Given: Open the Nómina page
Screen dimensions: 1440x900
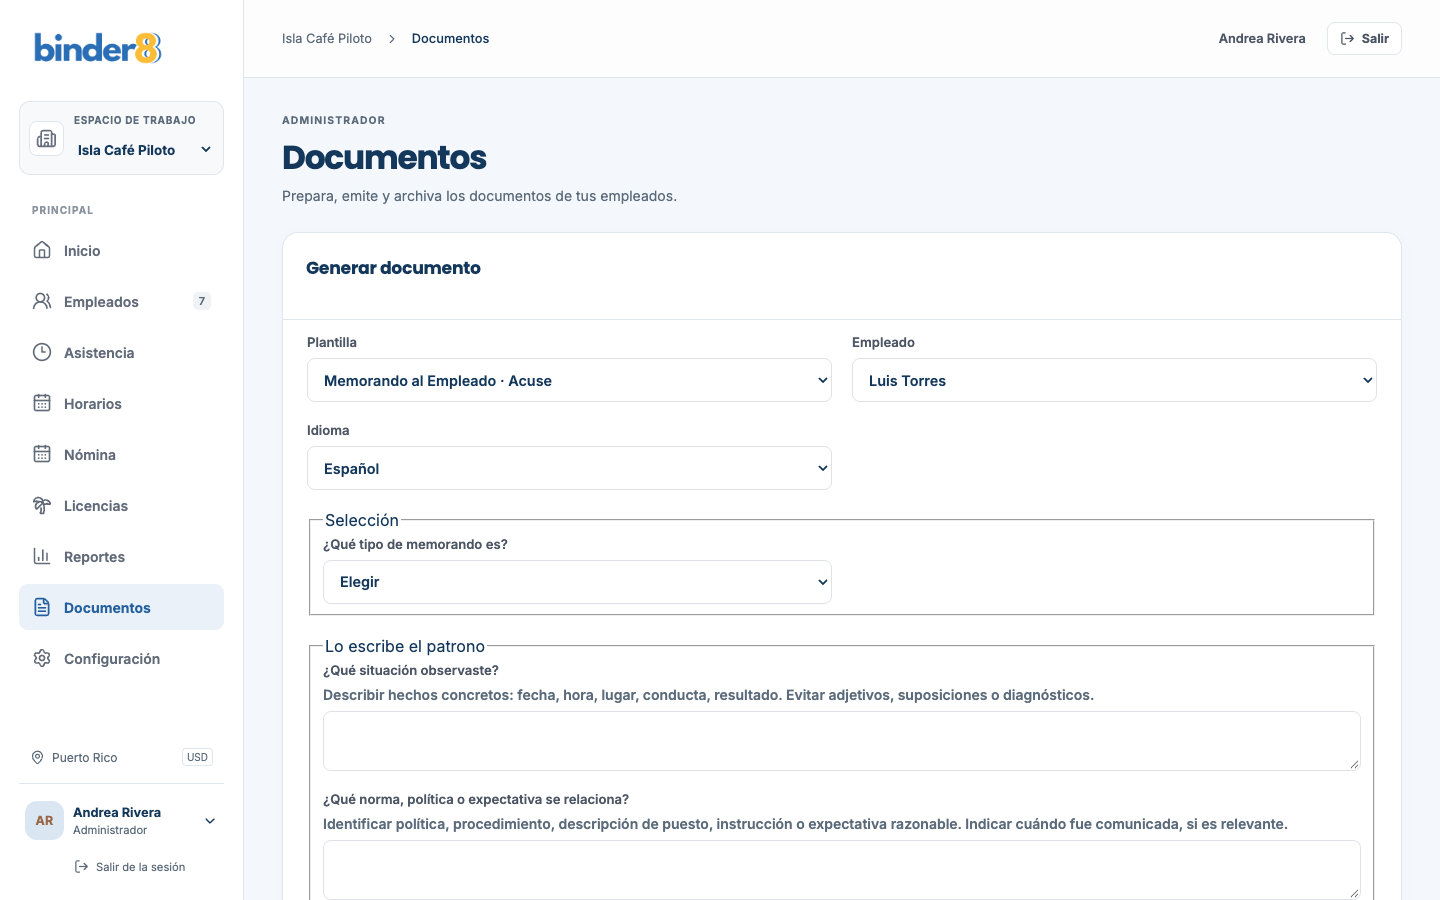Looking at the screenshot, I should [122, 454].
